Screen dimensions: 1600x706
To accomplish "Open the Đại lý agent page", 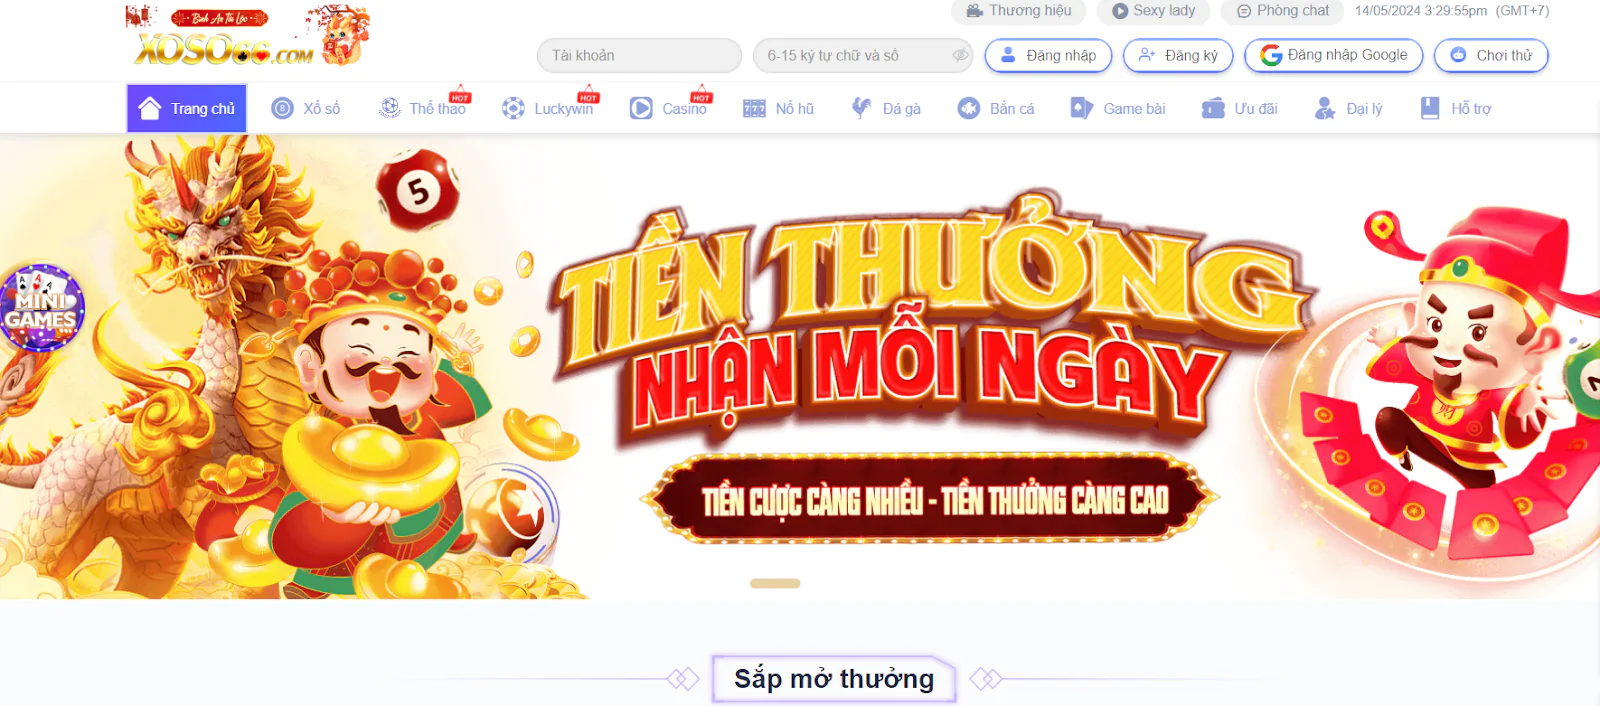I will click(x=1349, y=108).
